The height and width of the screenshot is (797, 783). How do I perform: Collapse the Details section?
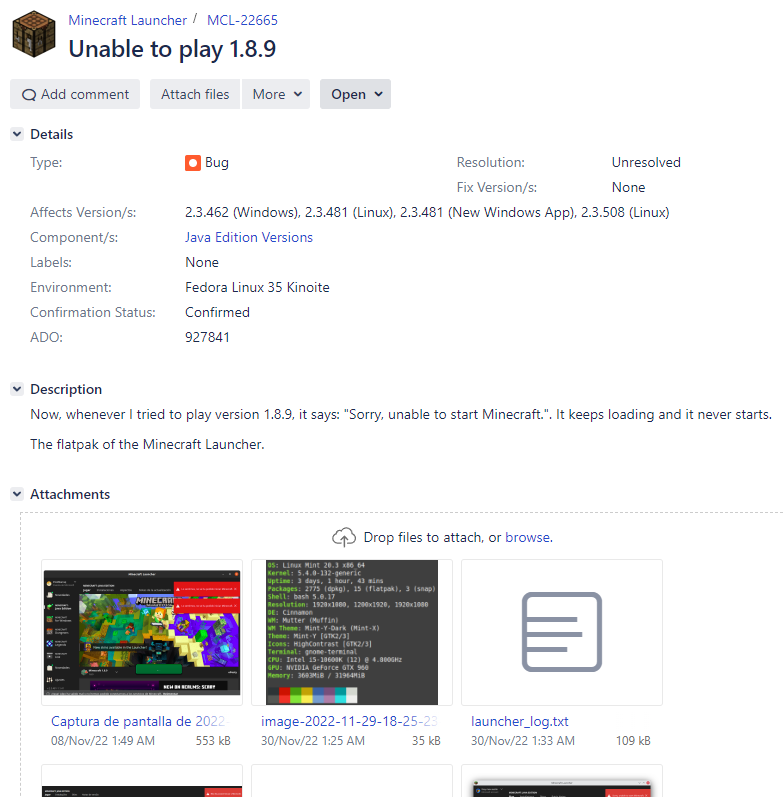pos(17,134)
